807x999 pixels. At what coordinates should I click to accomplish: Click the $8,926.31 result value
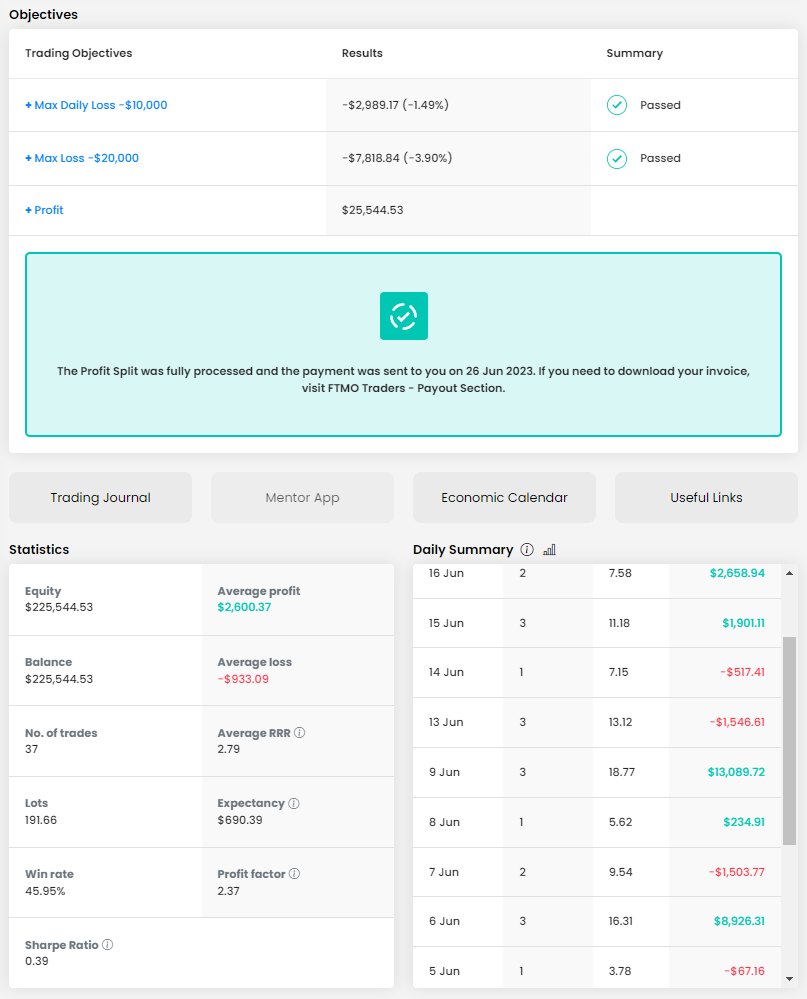[x=739, y=921]
